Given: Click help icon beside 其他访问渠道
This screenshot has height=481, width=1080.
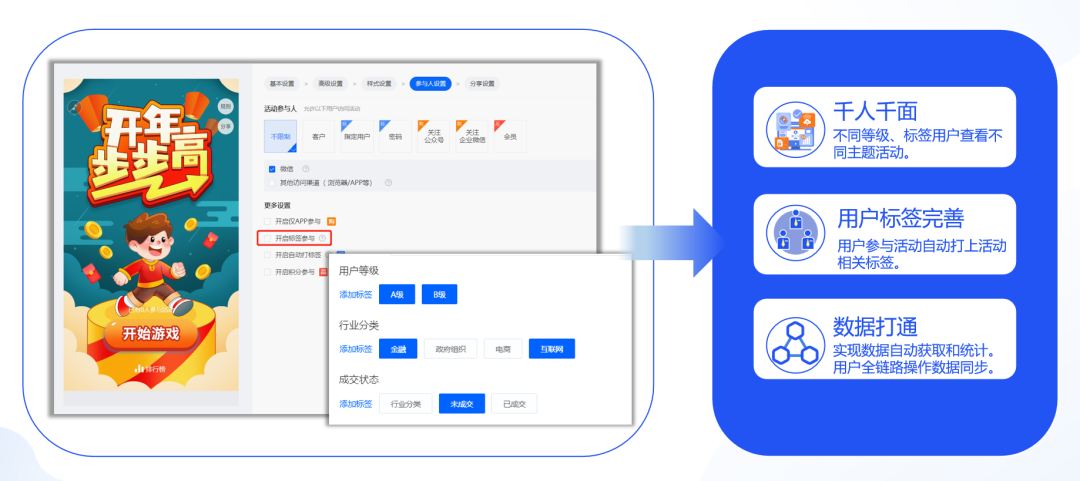Looking at the screenshot, I should pos(388,183).
